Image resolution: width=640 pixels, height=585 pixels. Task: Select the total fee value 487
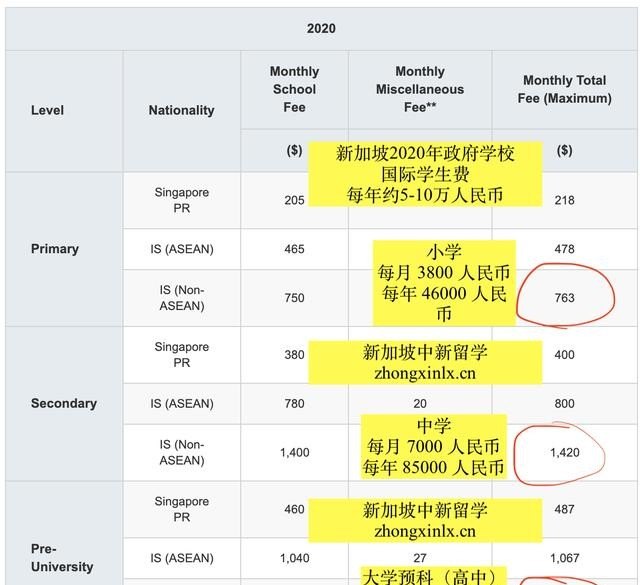pos(564,509)
